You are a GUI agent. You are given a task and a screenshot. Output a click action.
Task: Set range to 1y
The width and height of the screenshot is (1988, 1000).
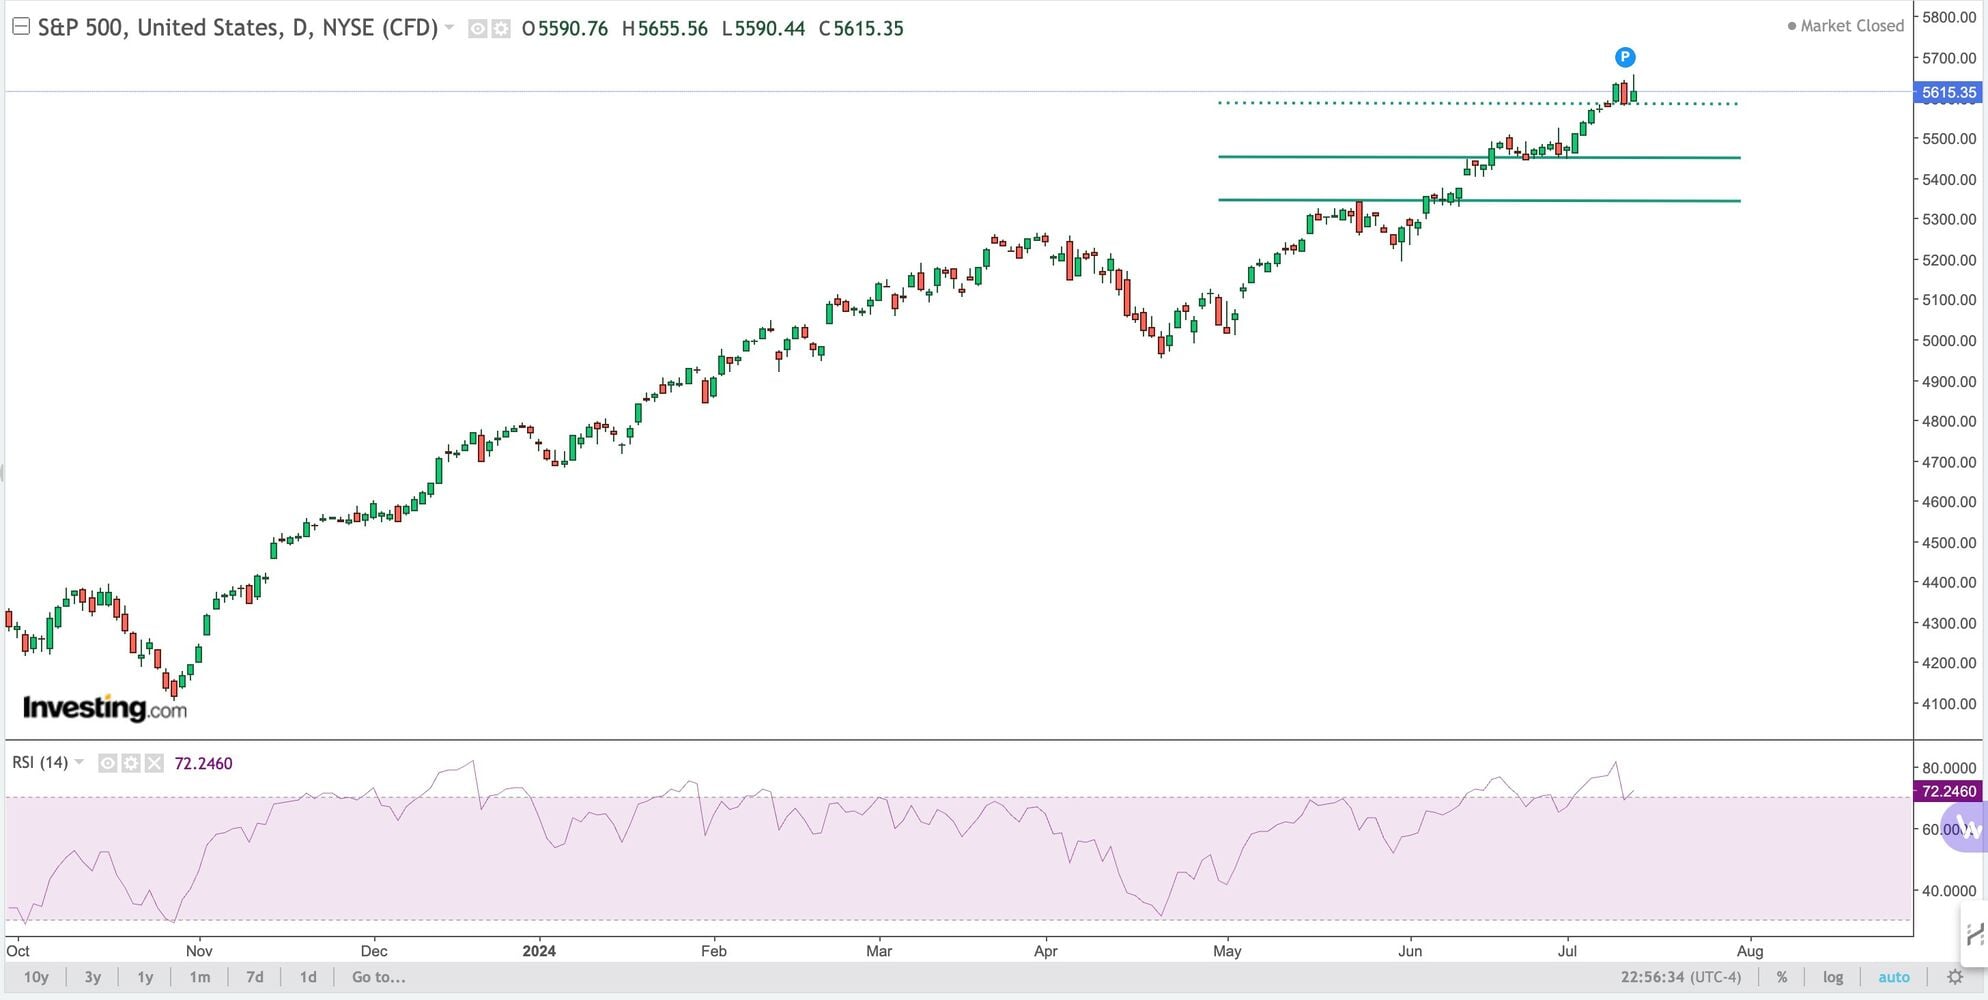coord(145,977)
